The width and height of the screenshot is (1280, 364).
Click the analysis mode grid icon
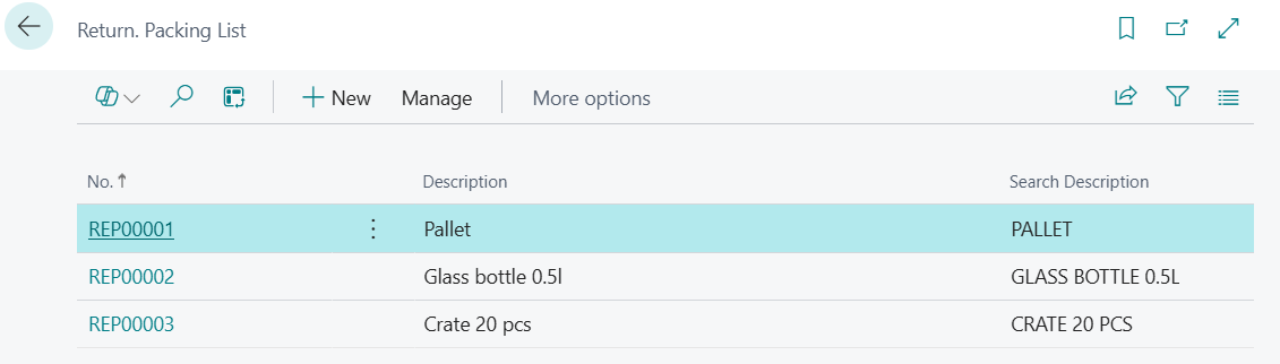234,97
